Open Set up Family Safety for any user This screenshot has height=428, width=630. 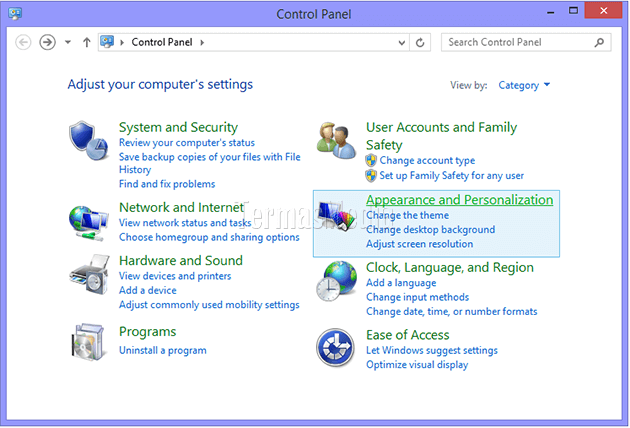(x=452, y=176)
